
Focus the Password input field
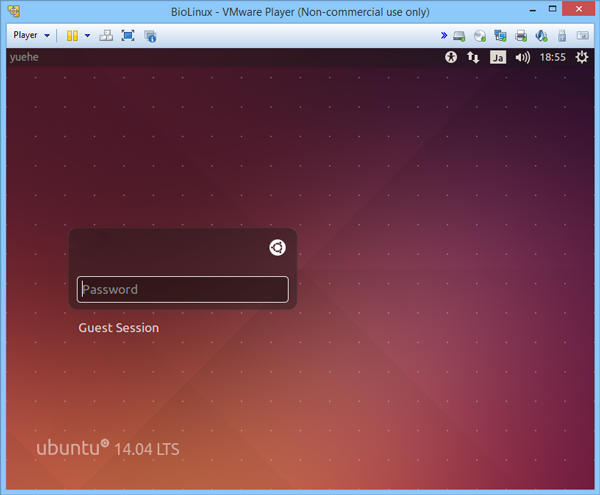[183, 290]
